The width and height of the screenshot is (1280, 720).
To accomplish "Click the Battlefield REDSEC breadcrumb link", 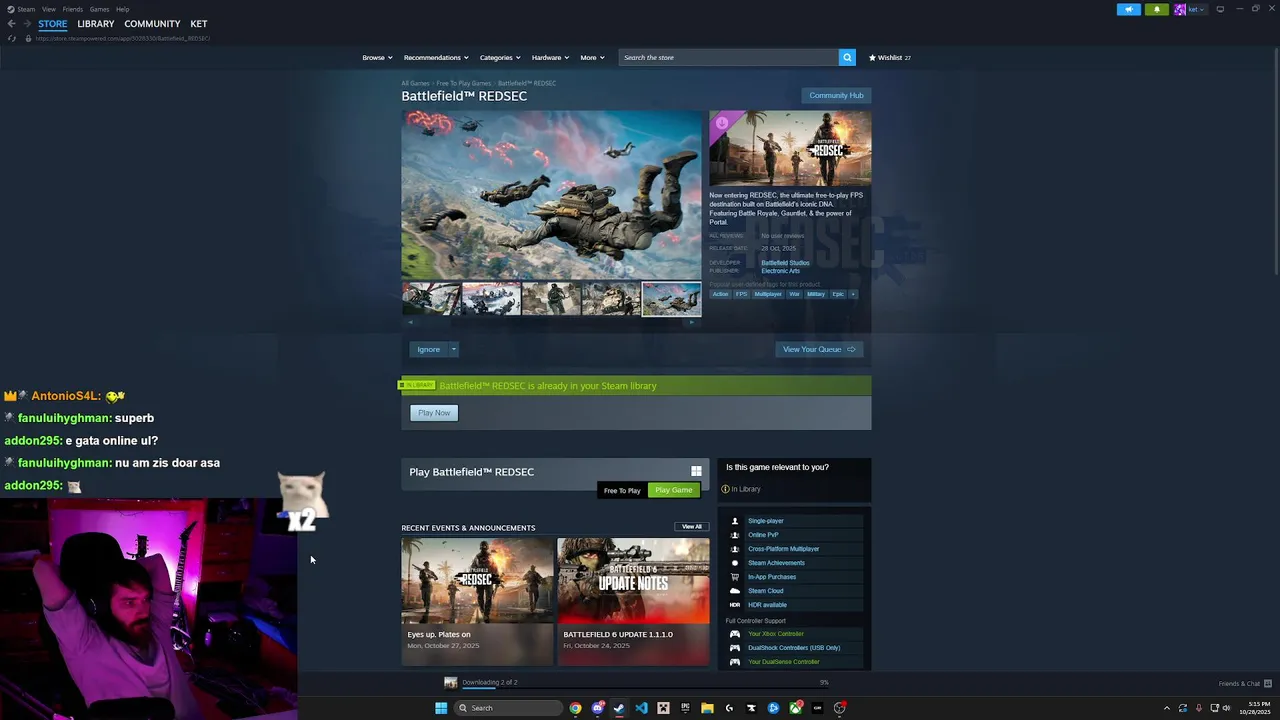I will 527,83.
